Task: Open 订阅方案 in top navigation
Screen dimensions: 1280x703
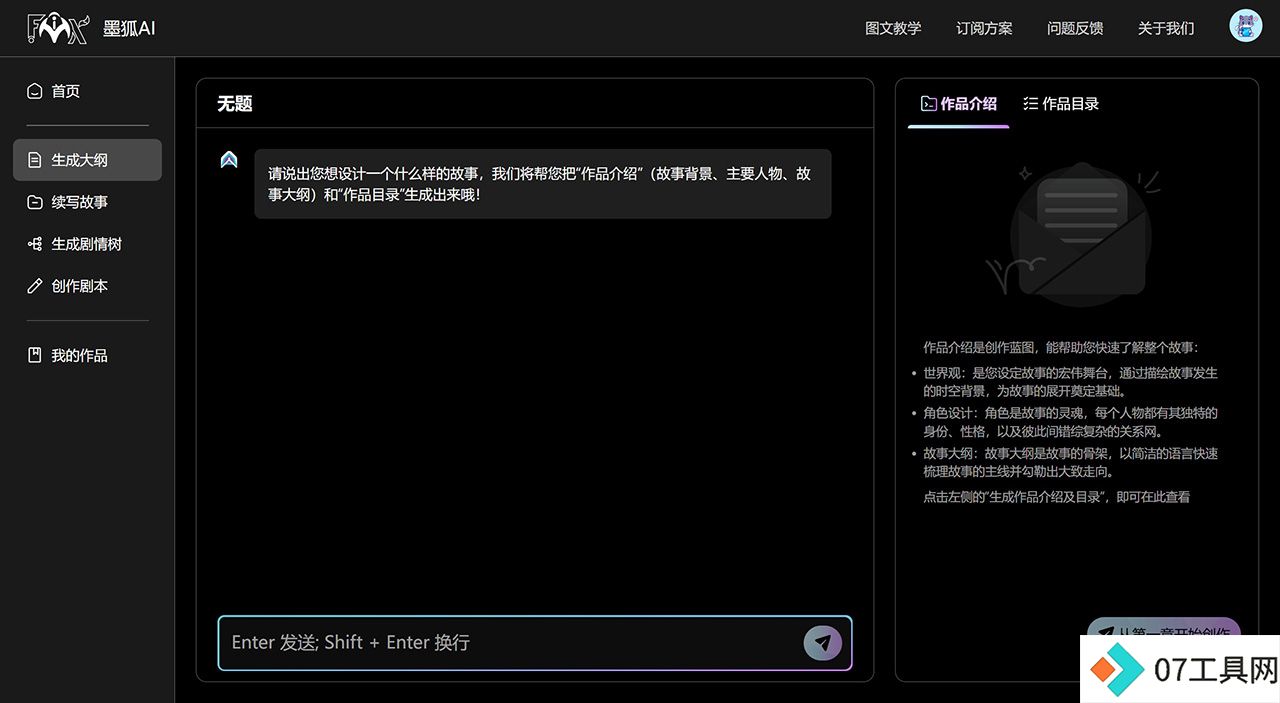Action: 984,28
